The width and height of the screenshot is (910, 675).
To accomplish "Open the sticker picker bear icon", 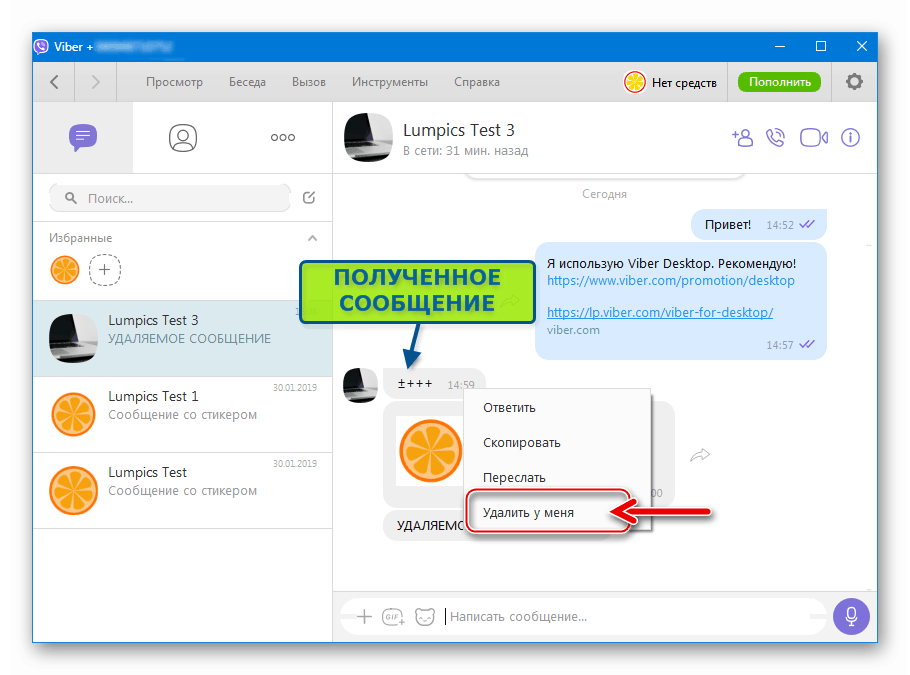I will tap(425, 616).
